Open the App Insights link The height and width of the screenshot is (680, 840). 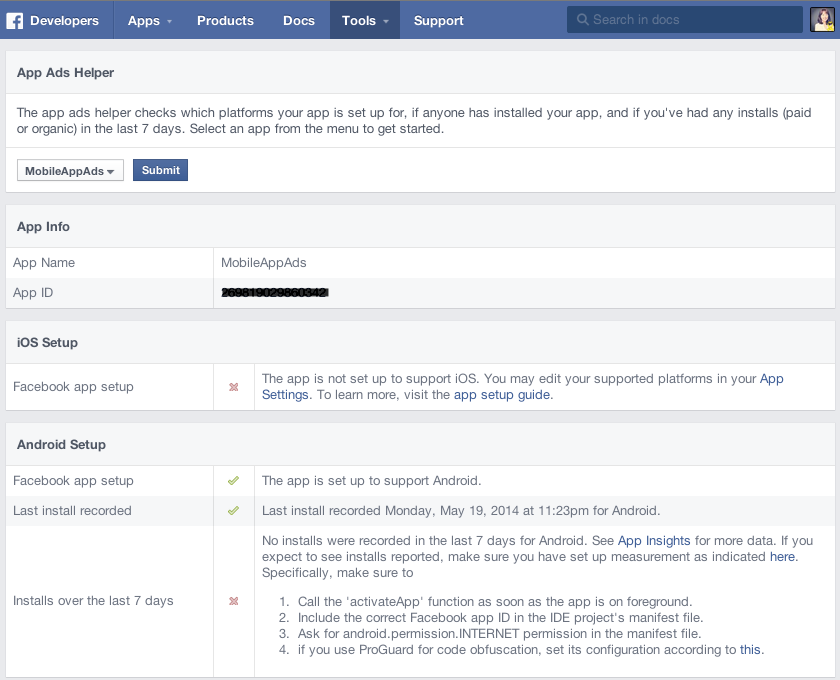[653, 541]
